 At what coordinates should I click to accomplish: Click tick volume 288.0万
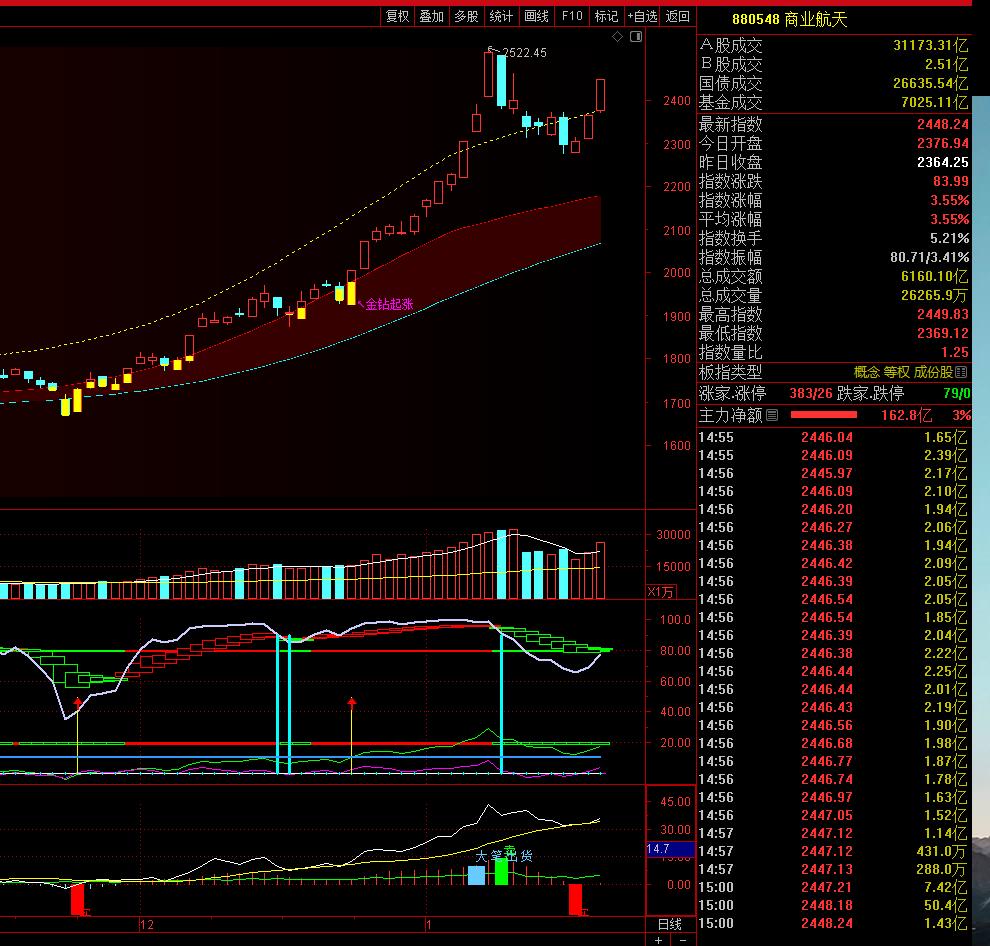tap(941, 869)
